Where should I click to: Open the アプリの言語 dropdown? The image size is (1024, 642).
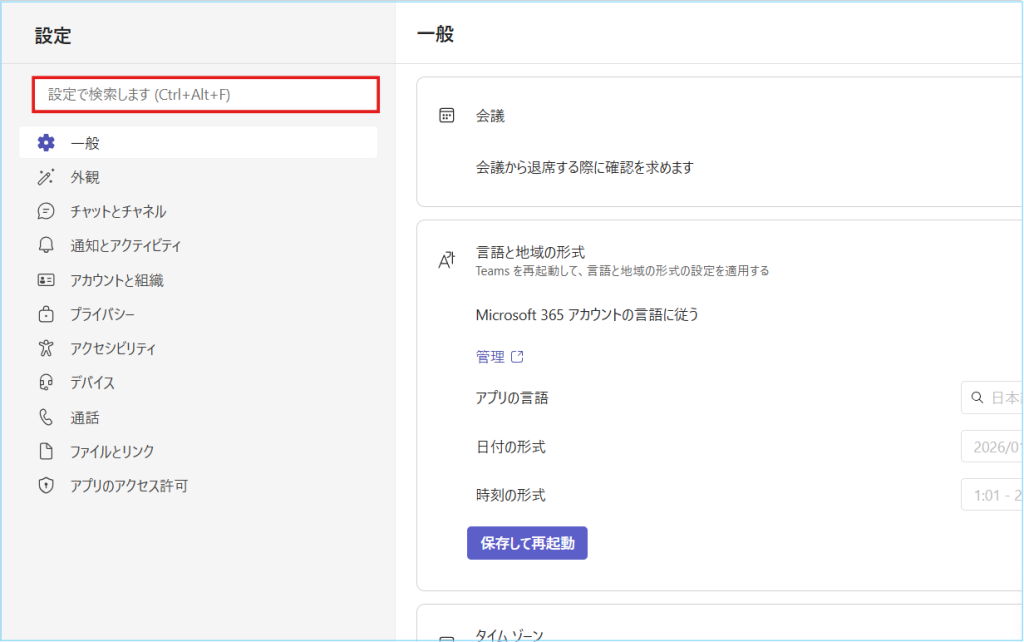(x=991, y=398)
